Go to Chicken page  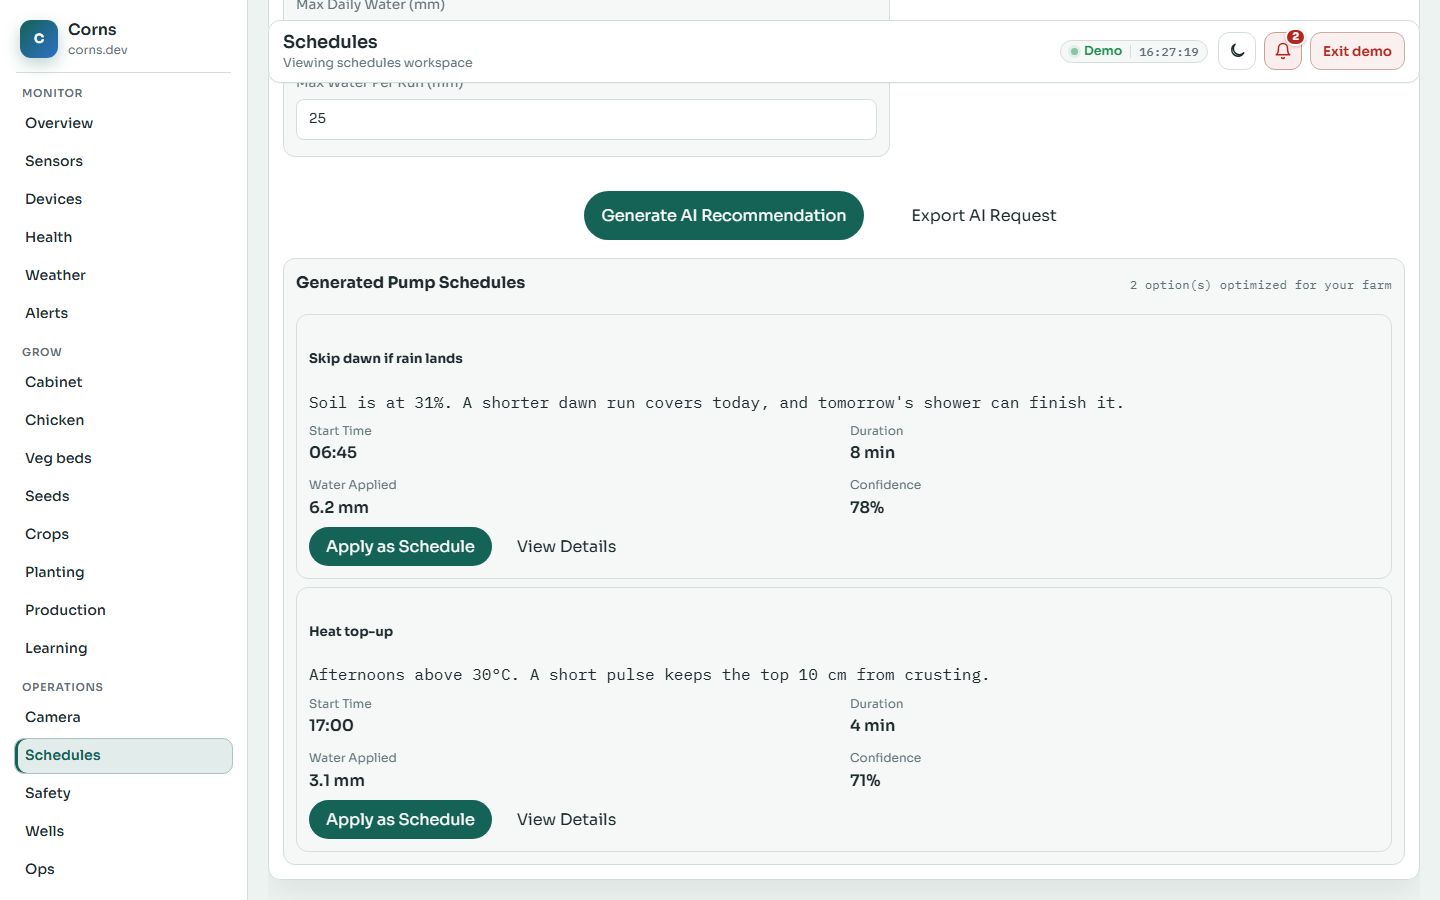[x=124, y=420]
